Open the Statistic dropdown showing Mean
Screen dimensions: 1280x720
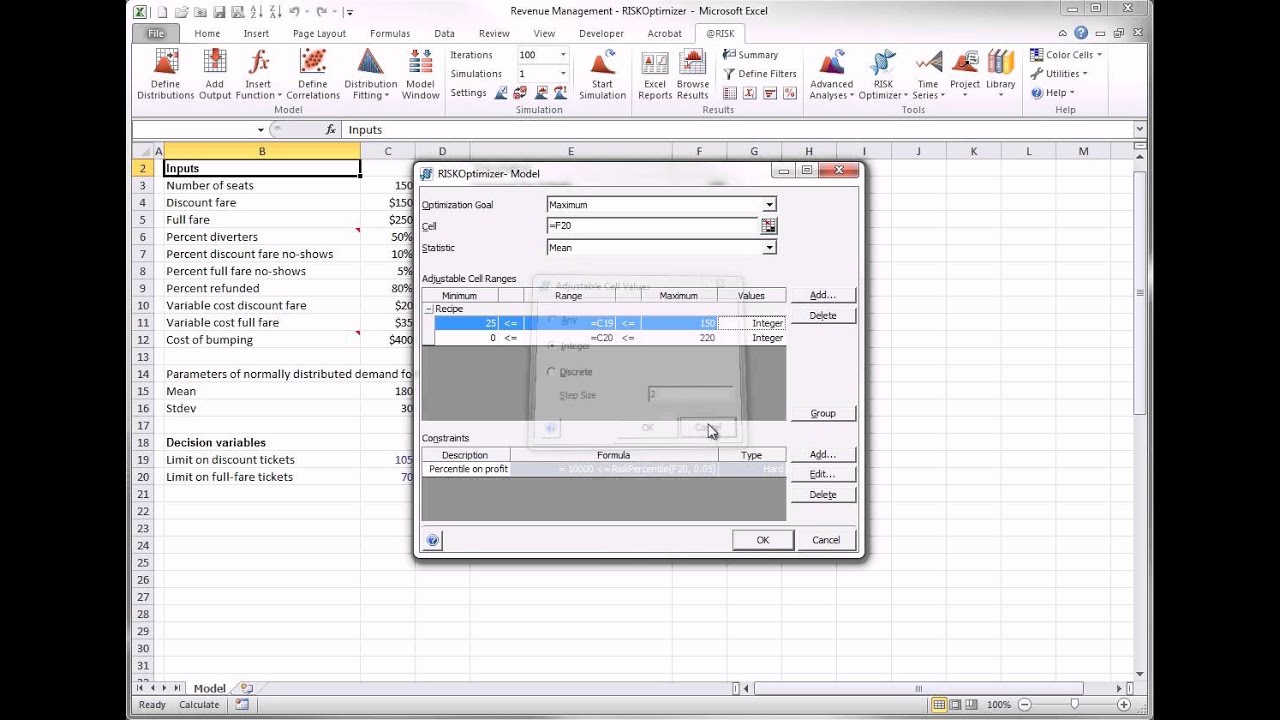coord(769,248)
